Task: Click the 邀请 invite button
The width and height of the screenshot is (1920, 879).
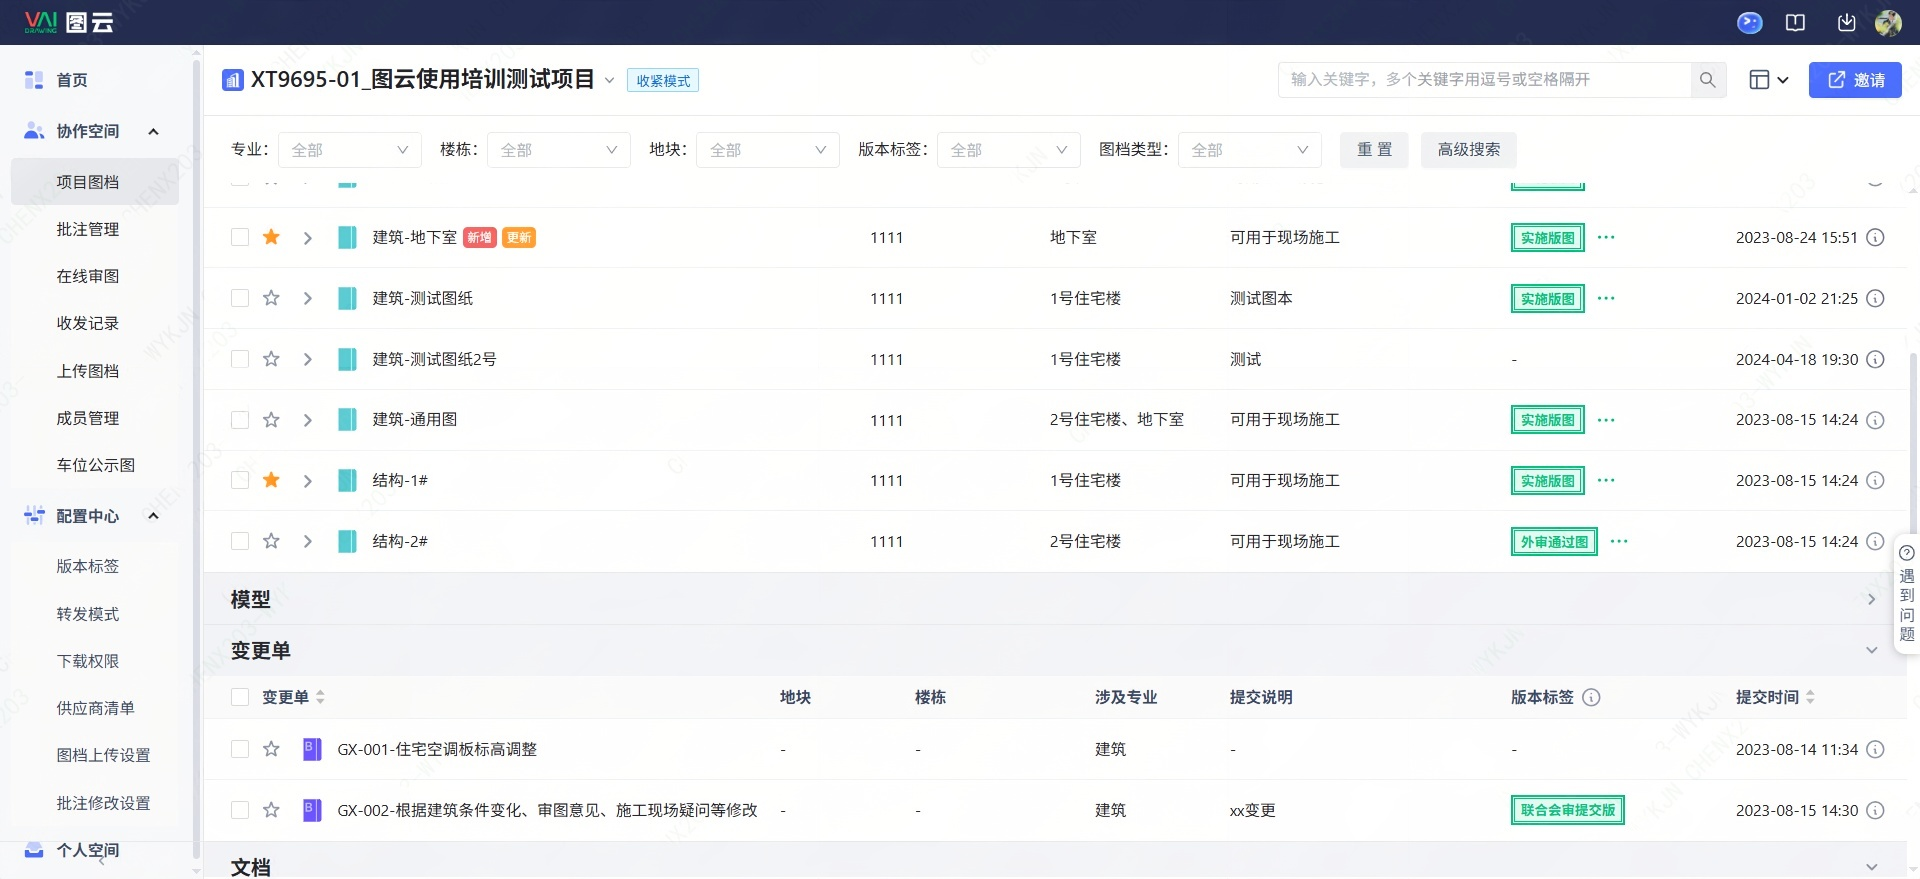Action: [x=1855, y=80]
